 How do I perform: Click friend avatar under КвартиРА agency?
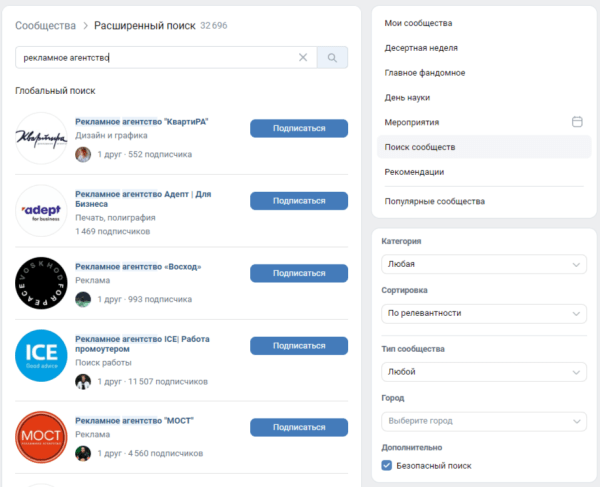(83, 154)
